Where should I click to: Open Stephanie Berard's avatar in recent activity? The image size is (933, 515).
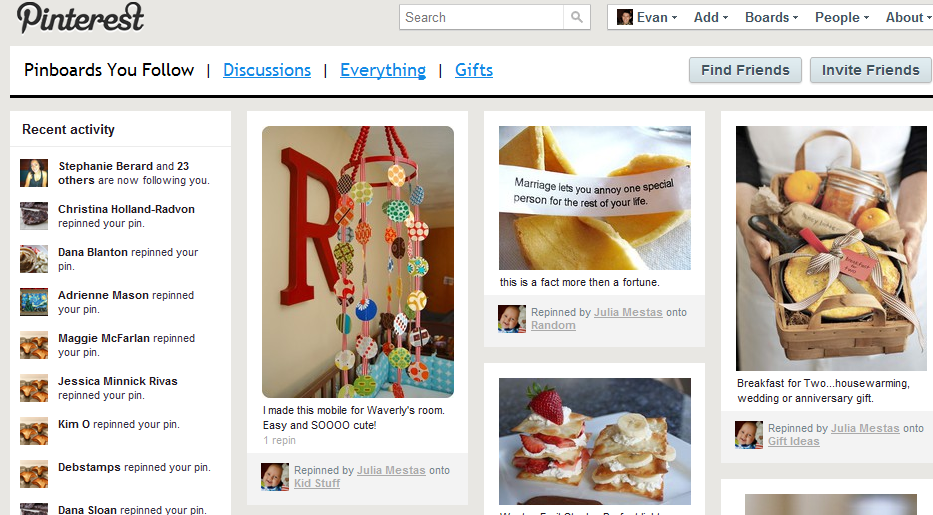point(34,173)
